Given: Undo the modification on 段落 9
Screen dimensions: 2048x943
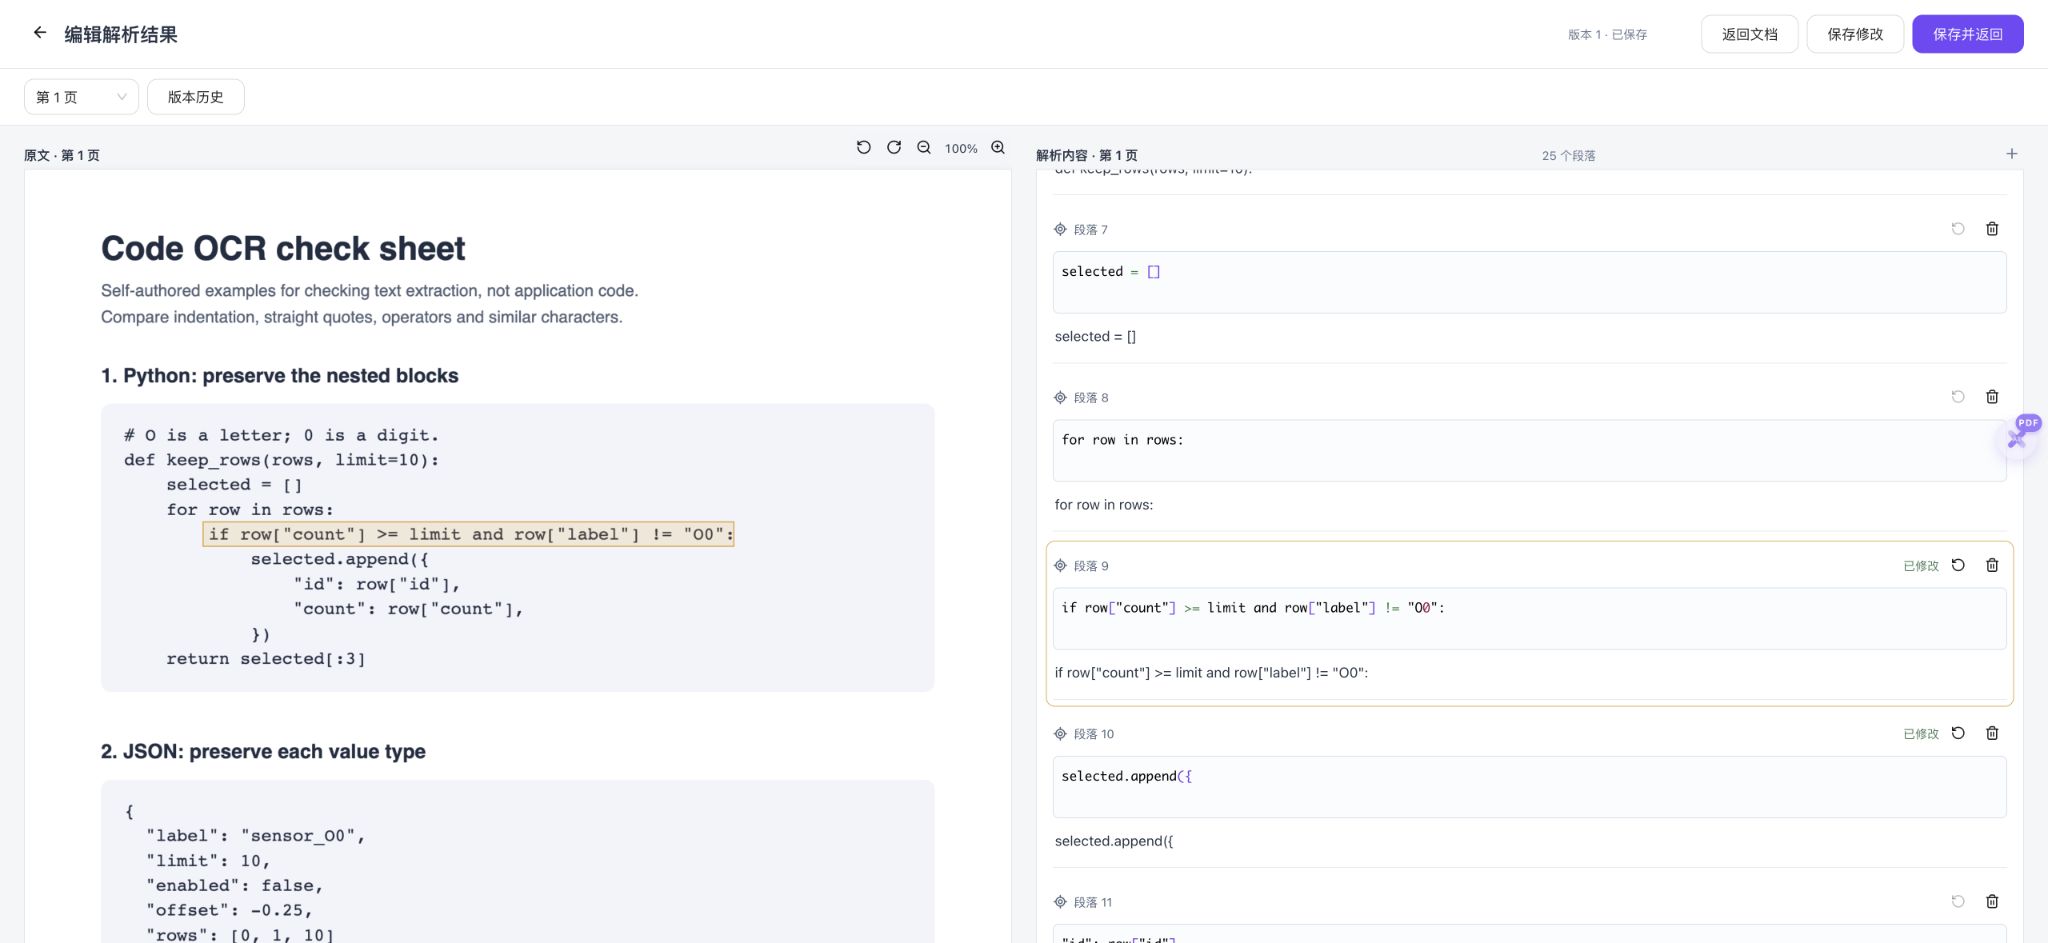Looking at the screenshot, I should (x=1958, y=565).
